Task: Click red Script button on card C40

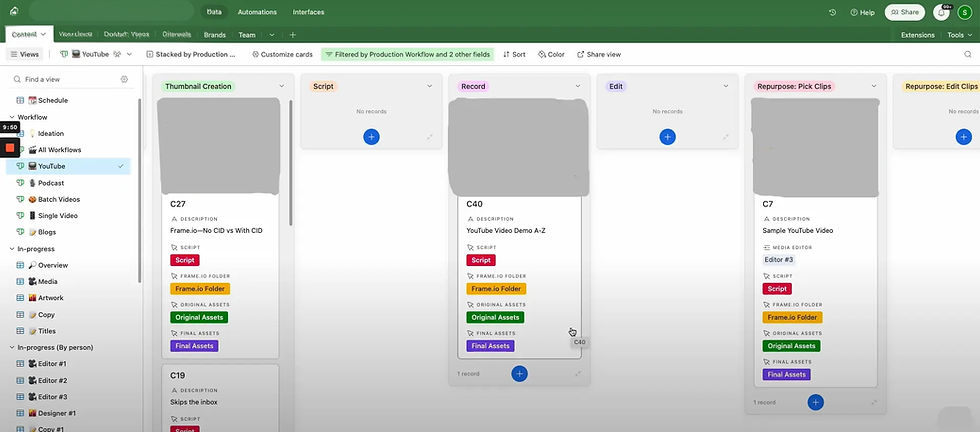Action: (481, 260)
